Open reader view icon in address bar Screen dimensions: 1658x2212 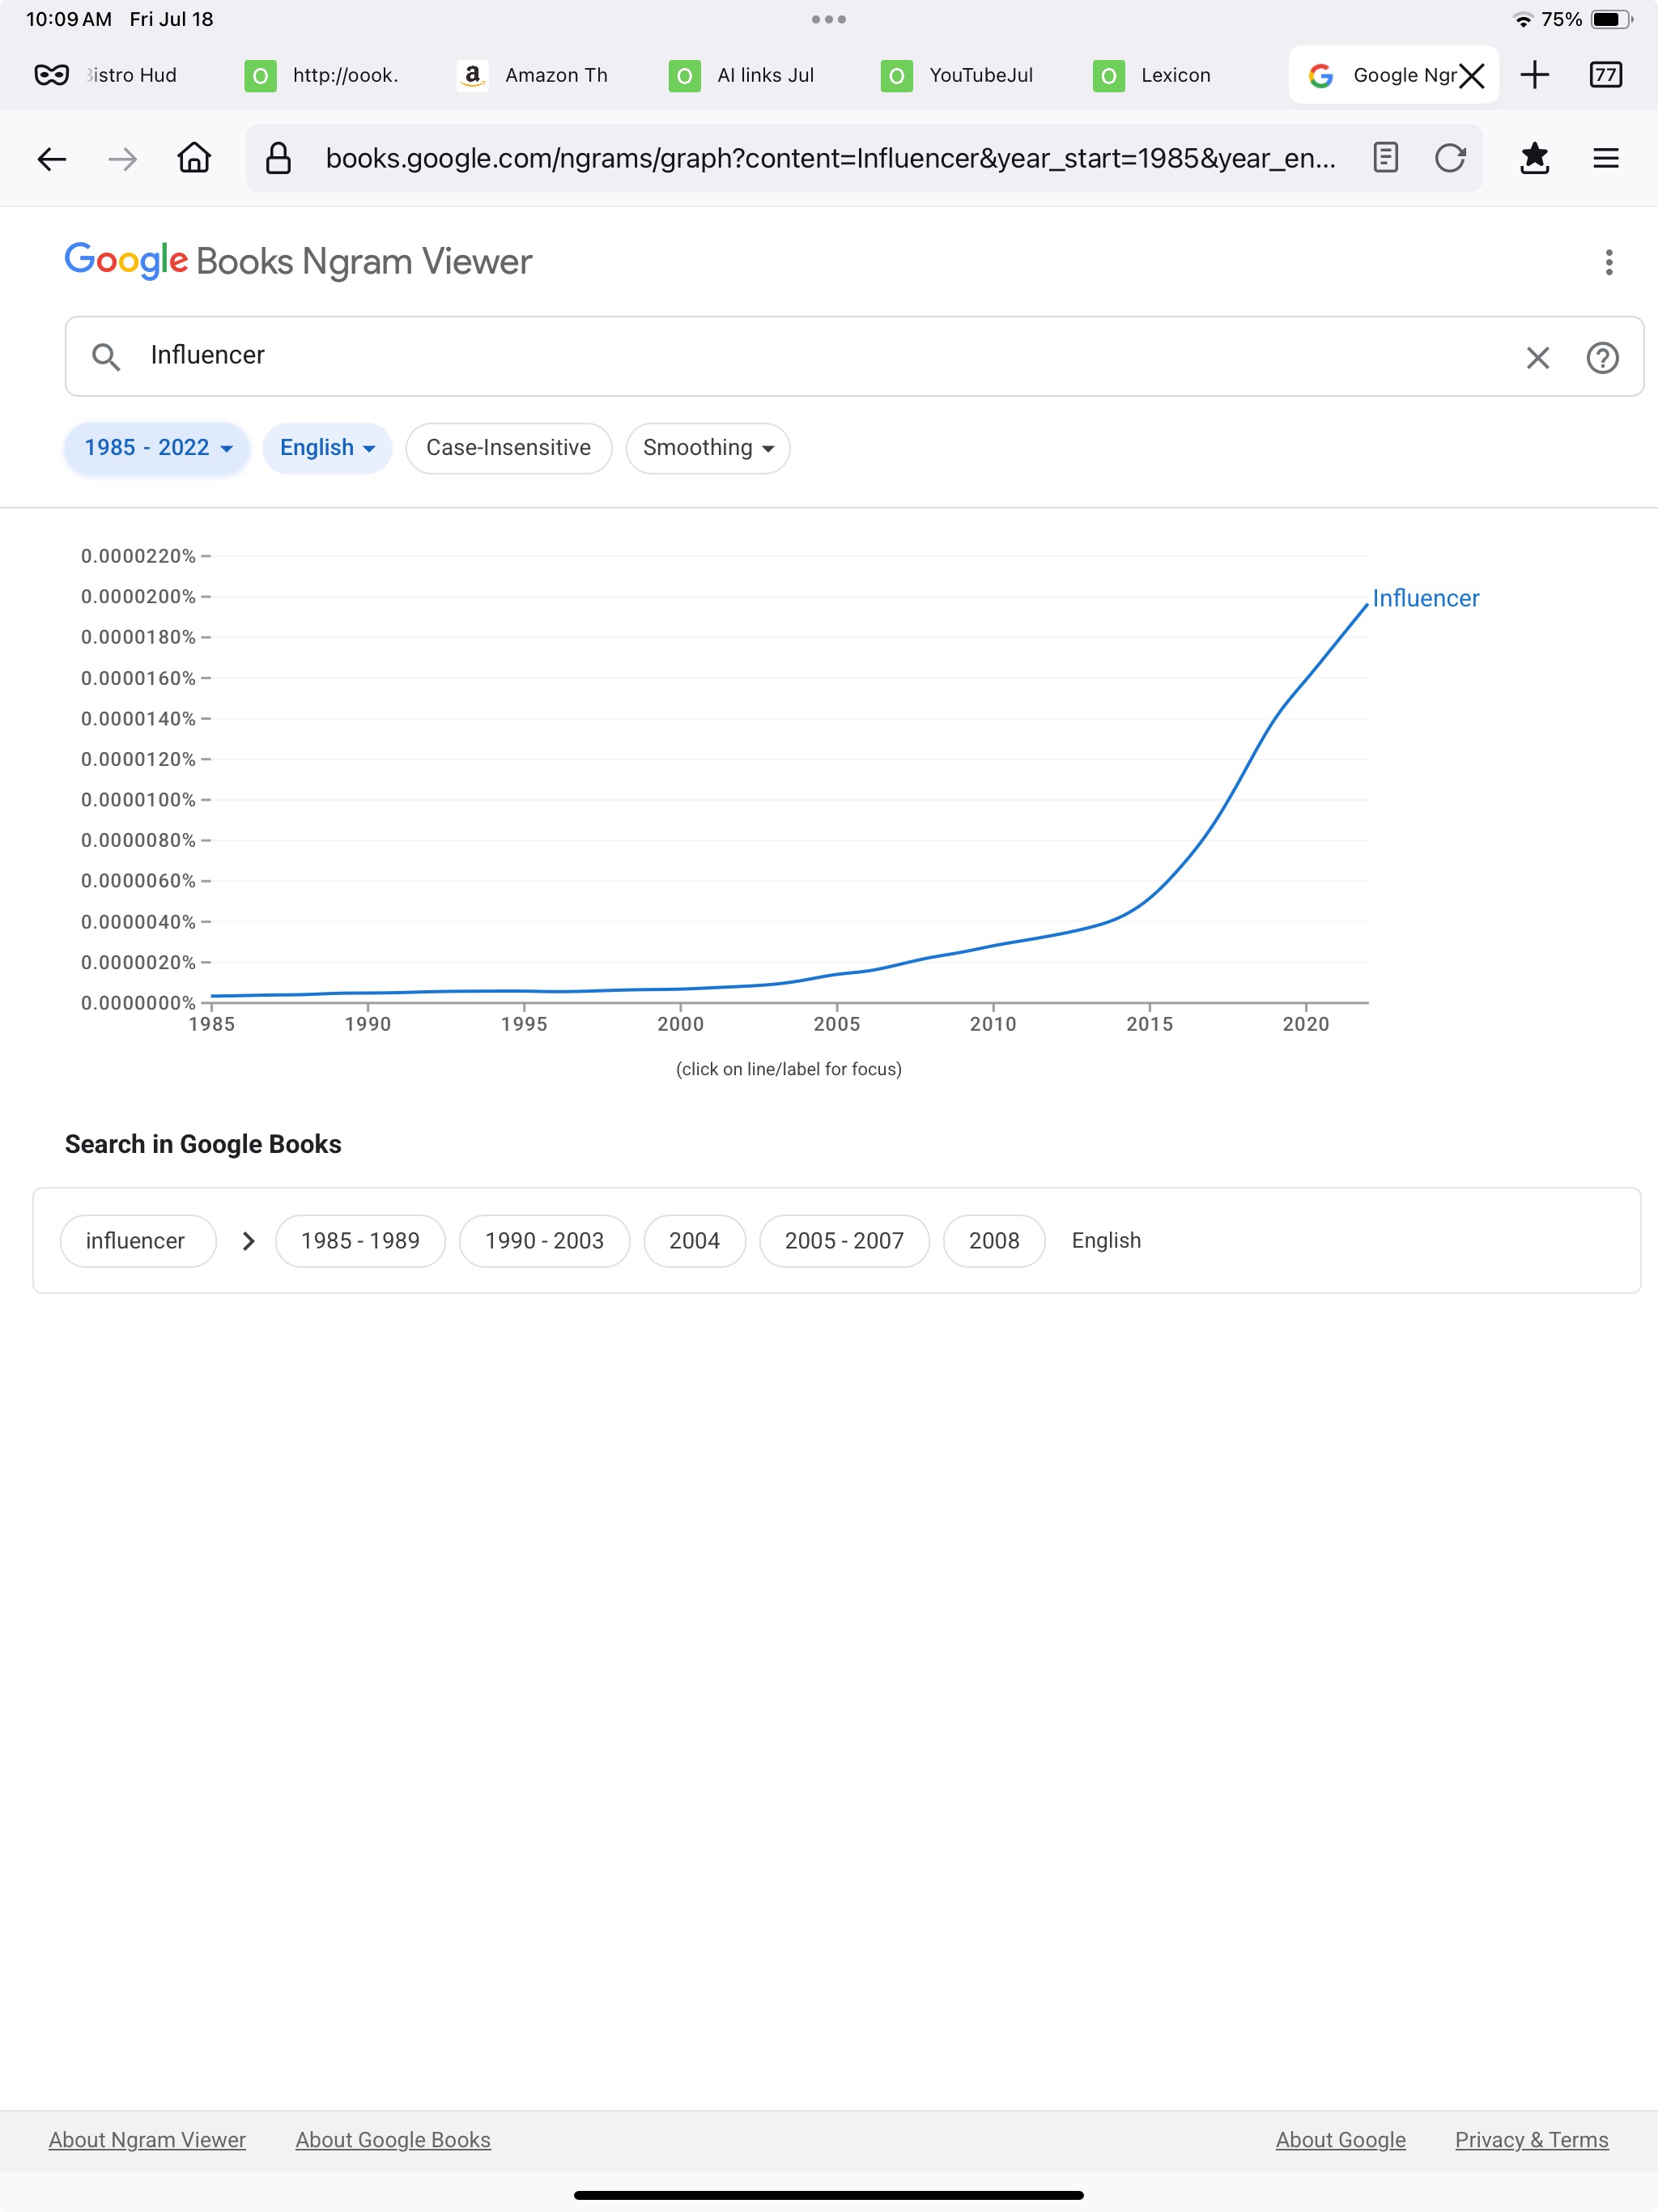click(x=1385, y=158)
